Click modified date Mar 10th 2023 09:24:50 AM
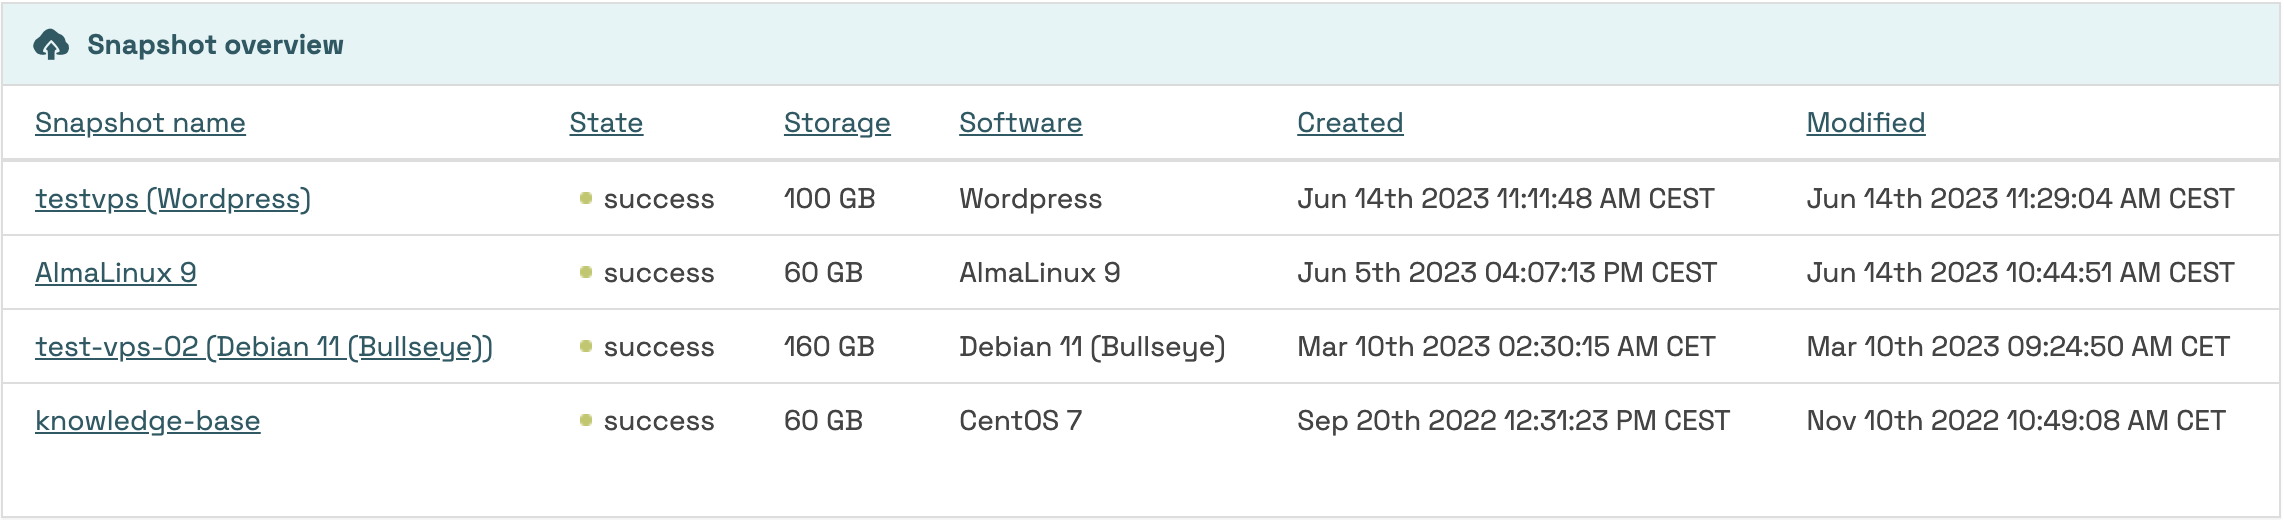Screen dimensions: 2284x520 [2018, 347]
